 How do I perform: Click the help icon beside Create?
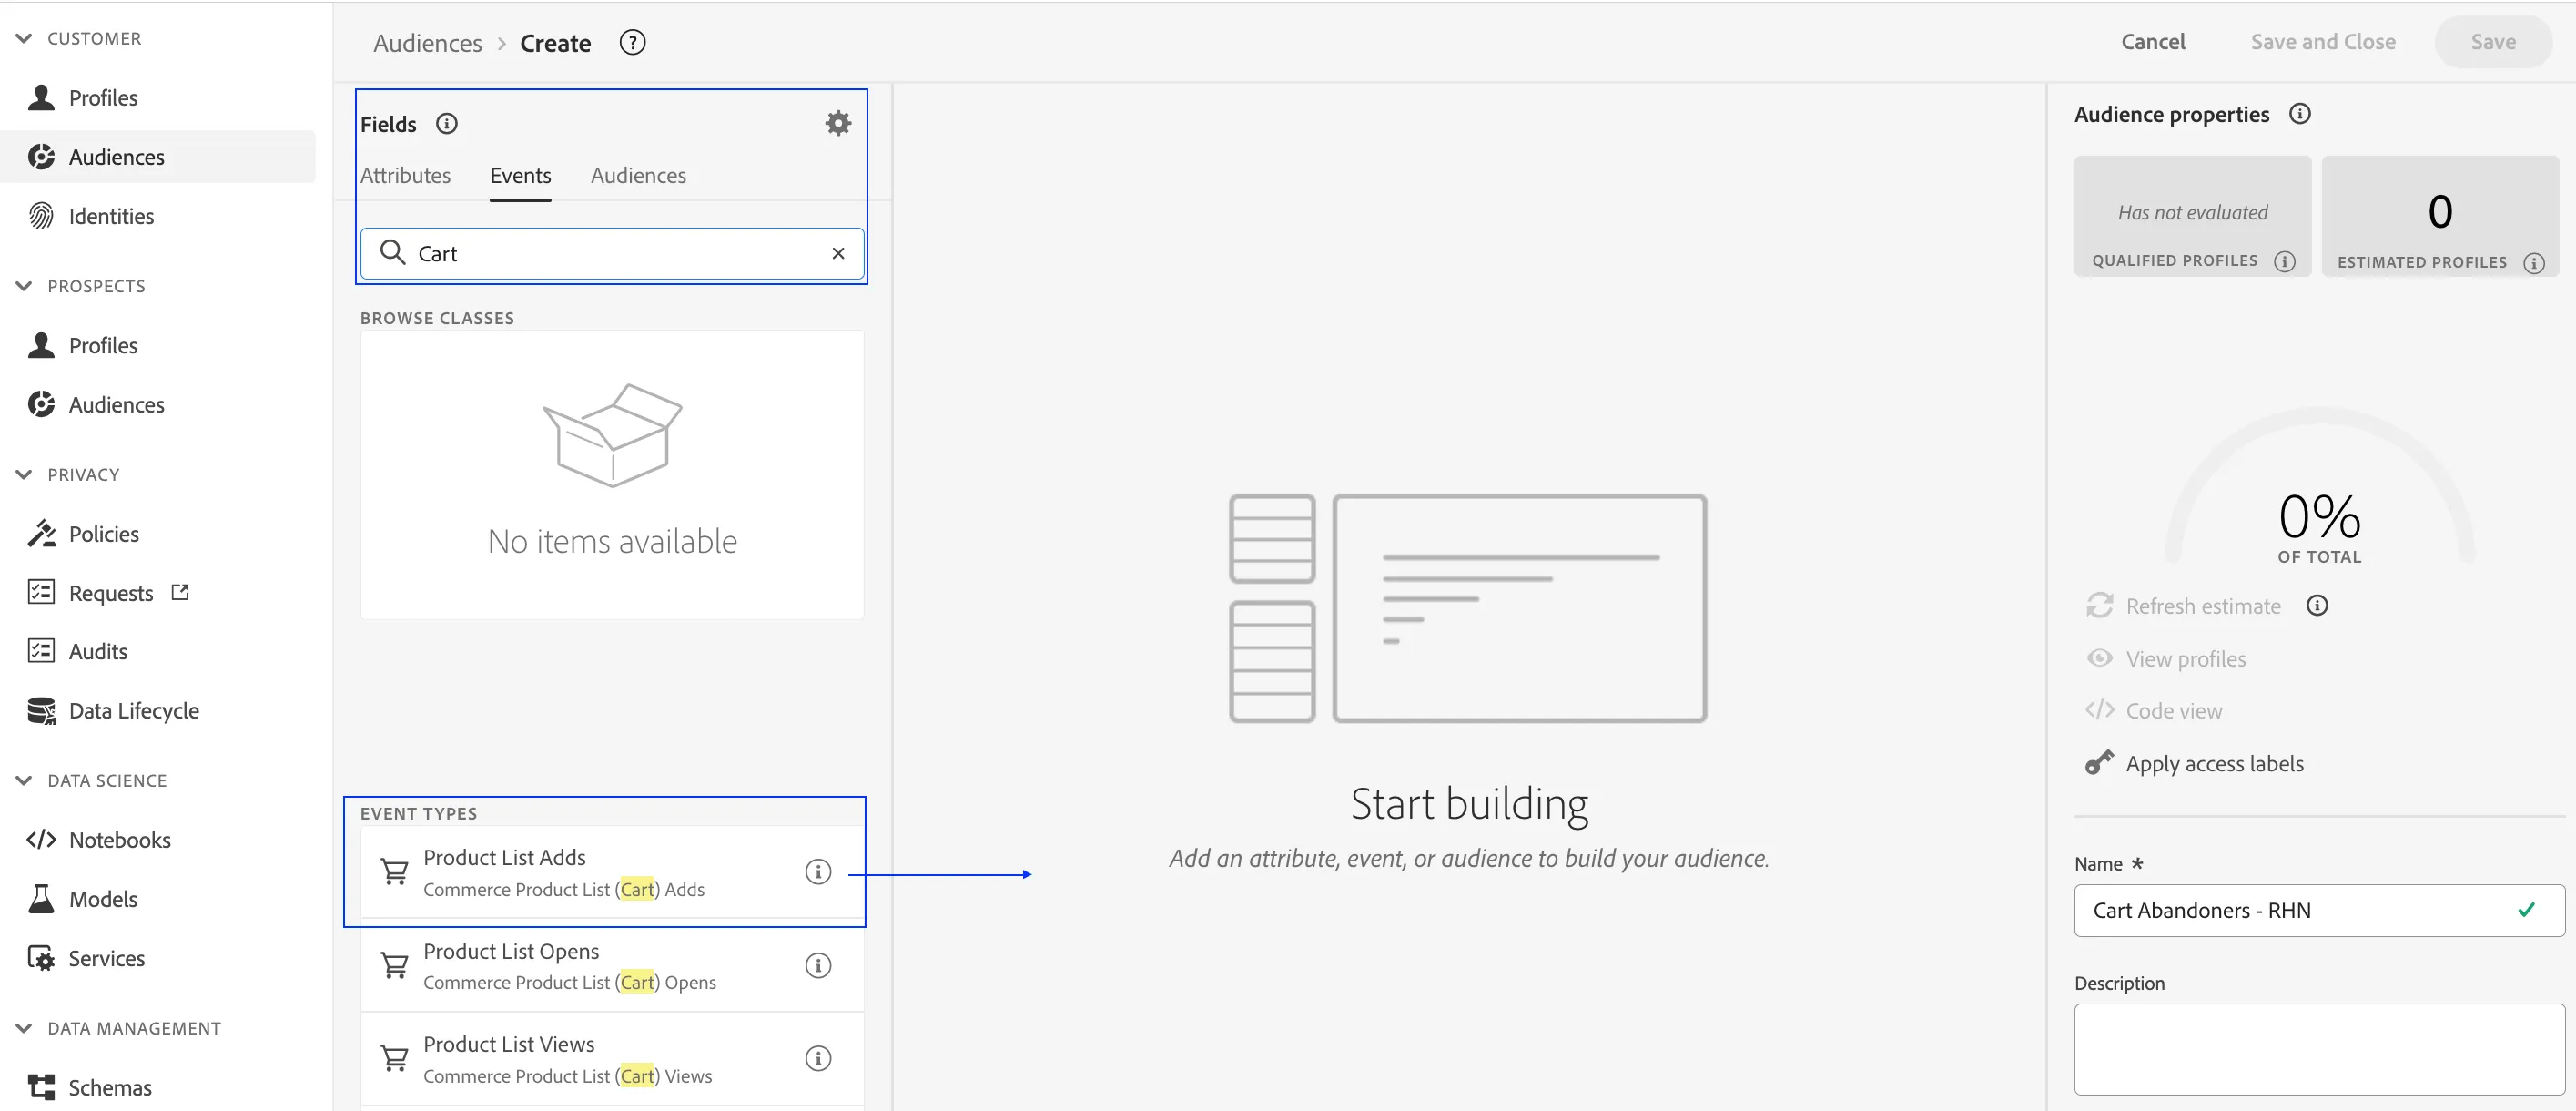click(633, 42)
